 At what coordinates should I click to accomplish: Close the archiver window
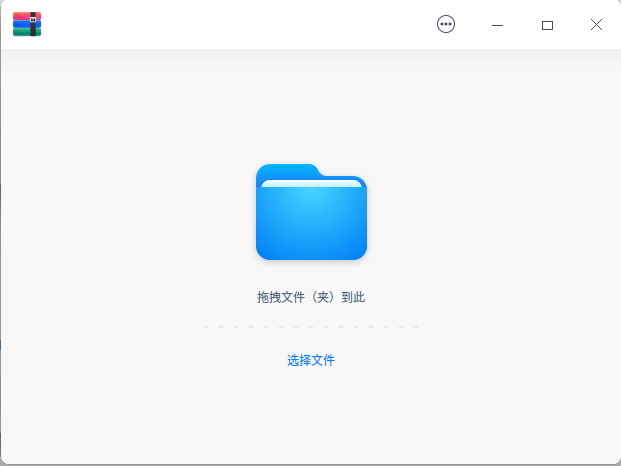click(596, 25)
